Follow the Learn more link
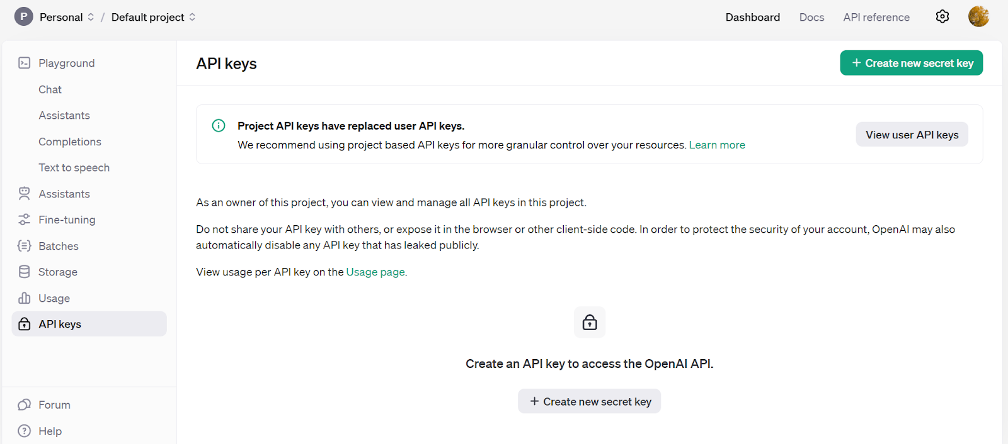 [717, 145]
